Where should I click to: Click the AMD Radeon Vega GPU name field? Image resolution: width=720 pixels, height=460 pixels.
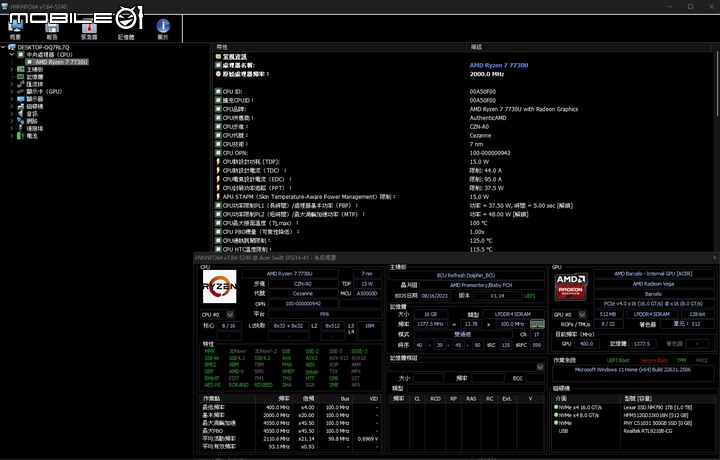click(653, 284)
